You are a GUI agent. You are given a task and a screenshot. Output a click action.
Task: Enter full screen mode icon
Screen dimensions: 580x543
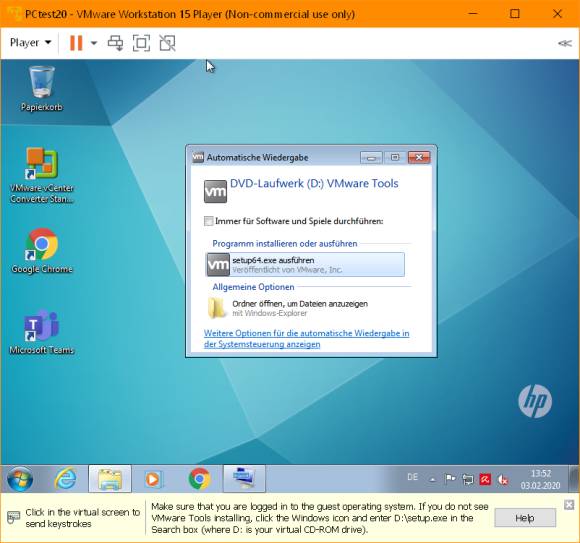pos(141,43)
